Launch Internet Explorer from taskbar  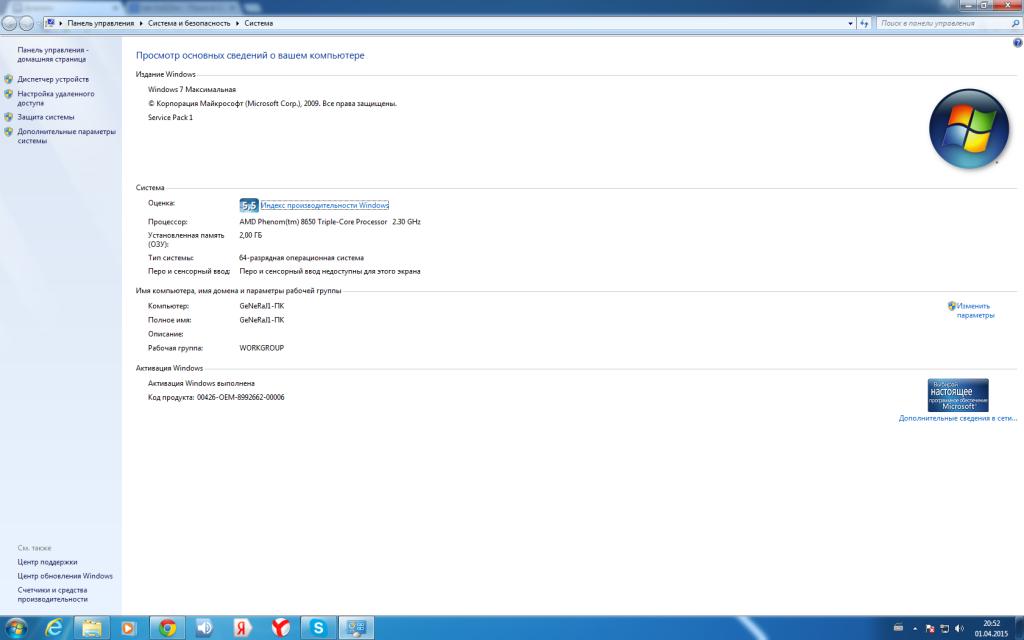tap(54, 628)
